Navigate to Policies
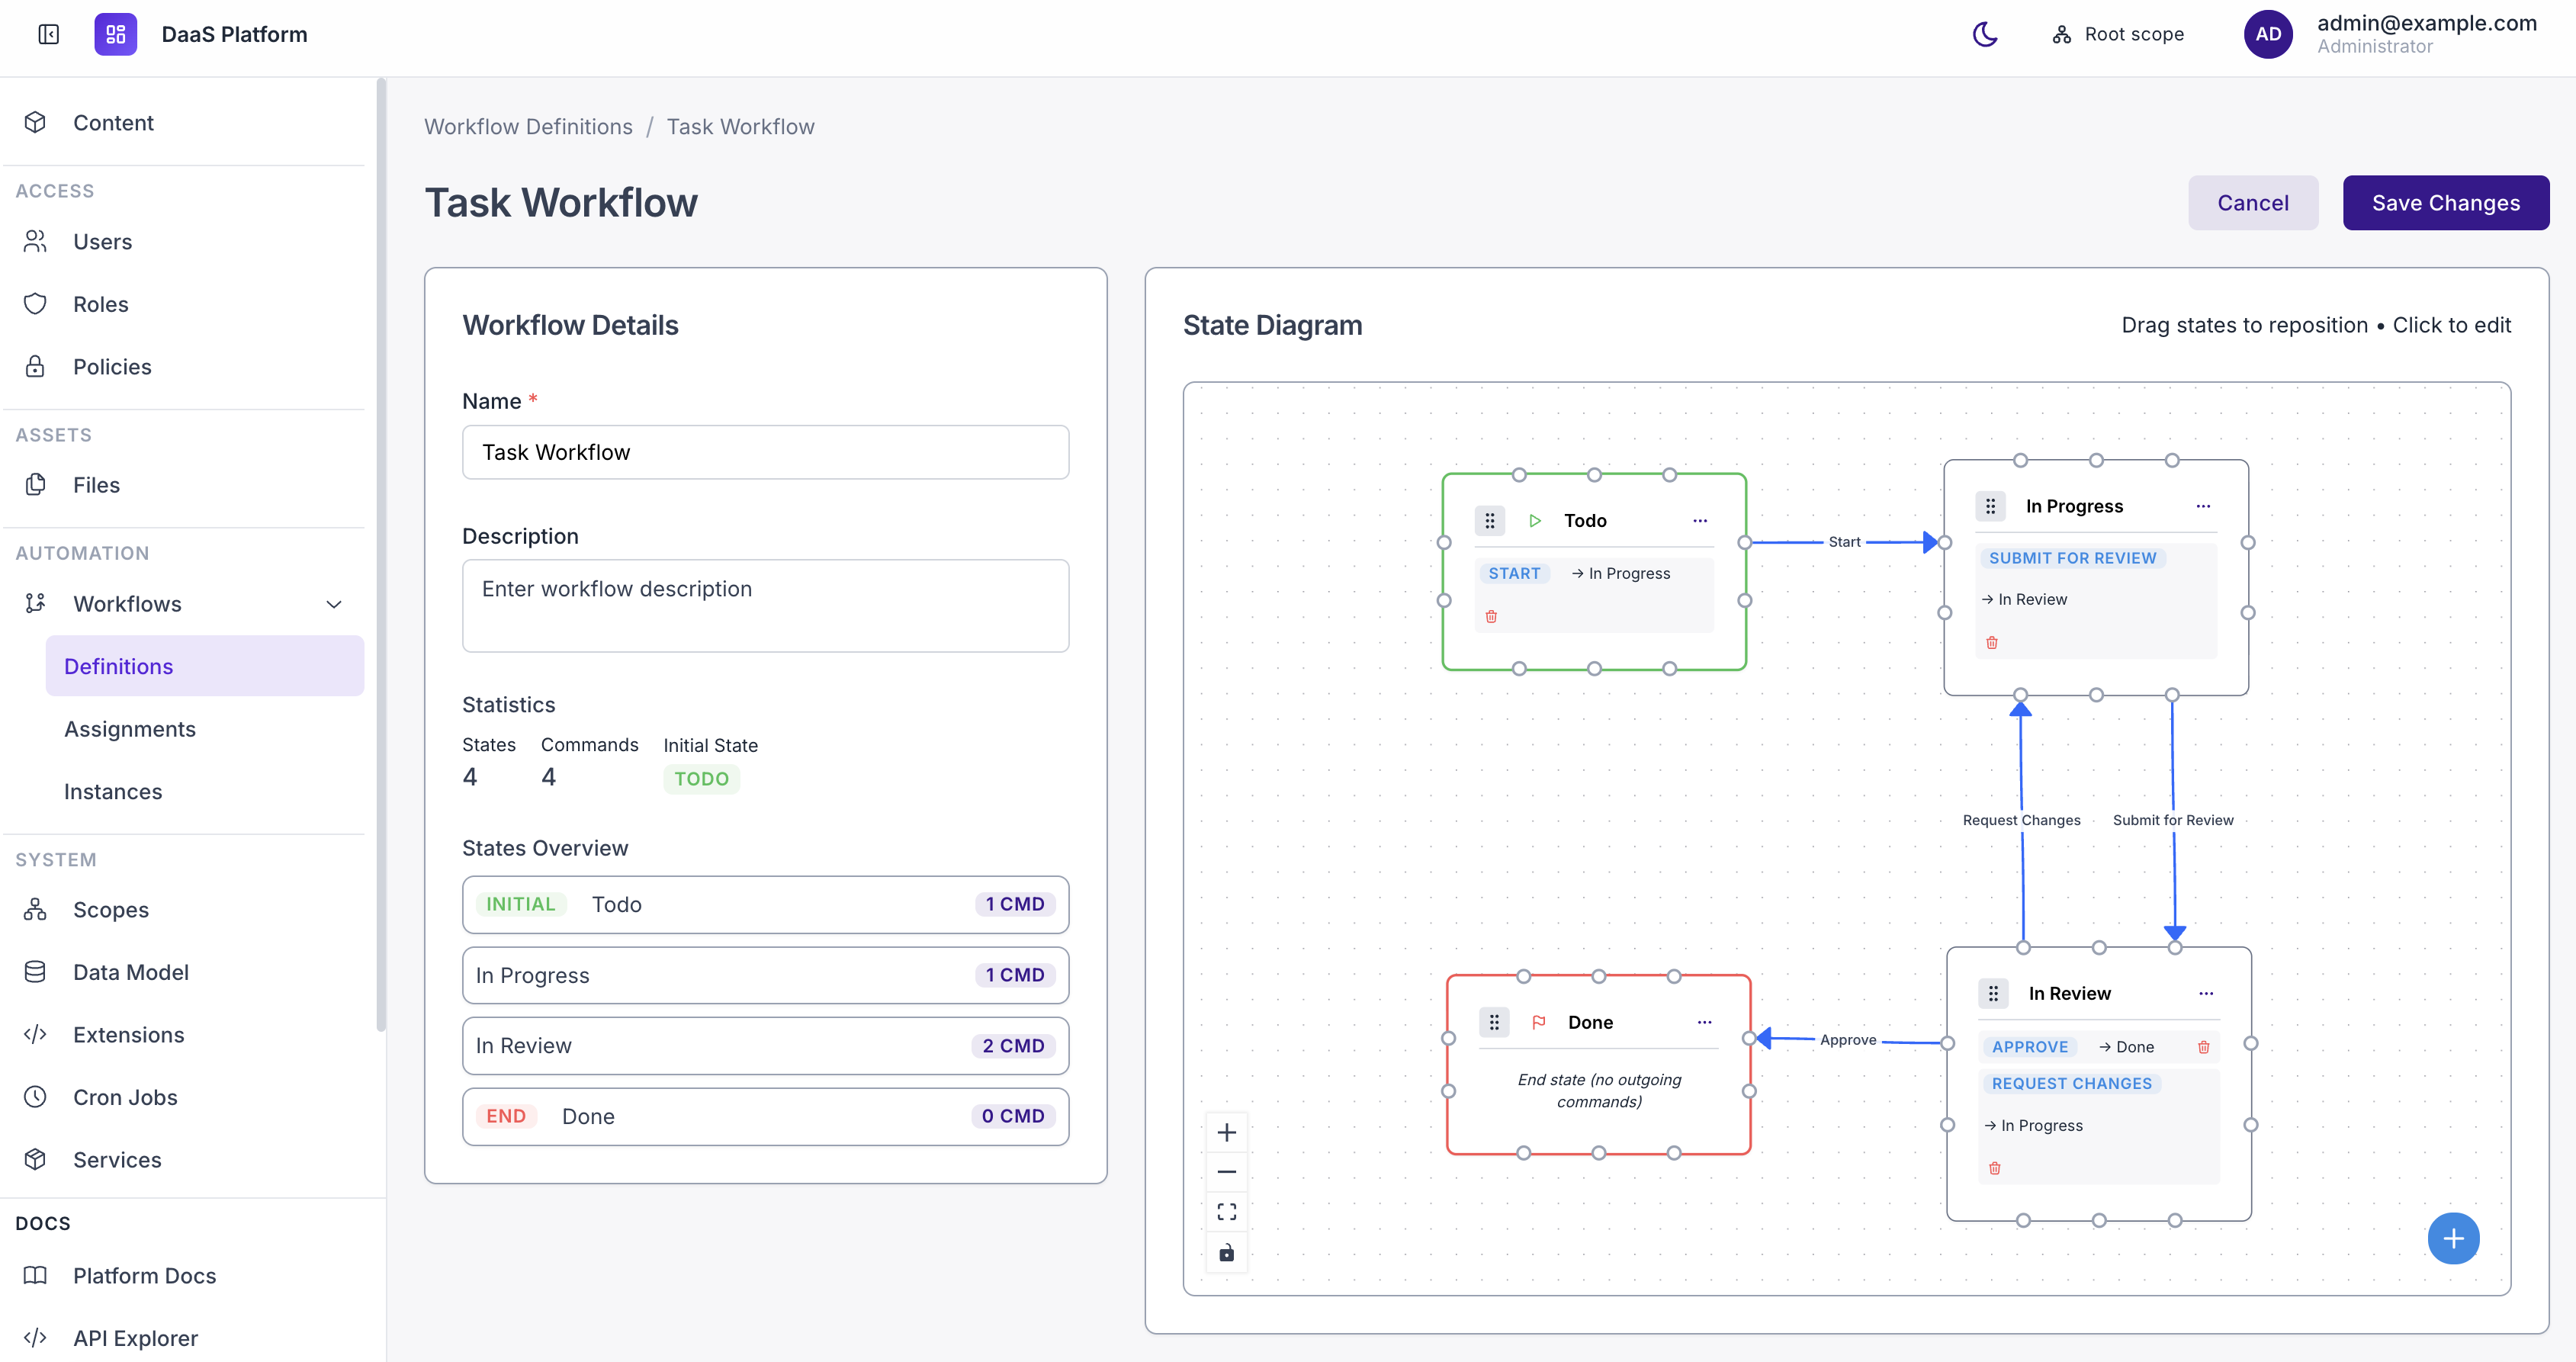Image resolution: width=2576 pixels, height=1362 pixels. coord(184,366)
